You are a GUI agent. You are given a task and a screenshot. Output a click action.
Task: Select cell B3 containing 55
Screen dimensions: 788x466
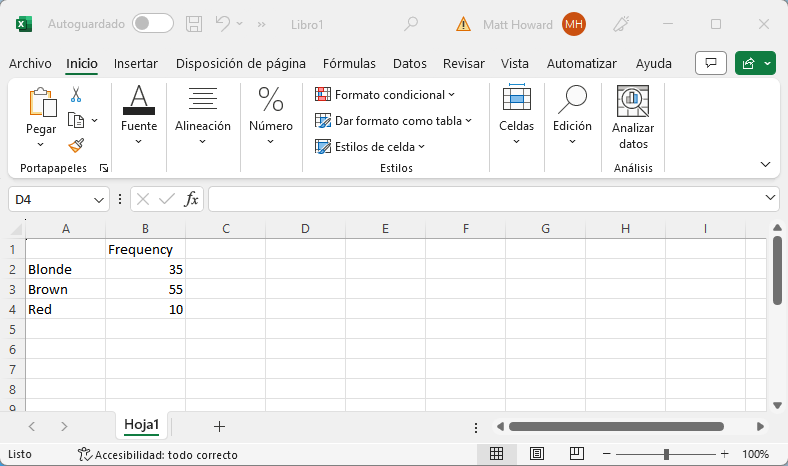(x=145, y=289)
